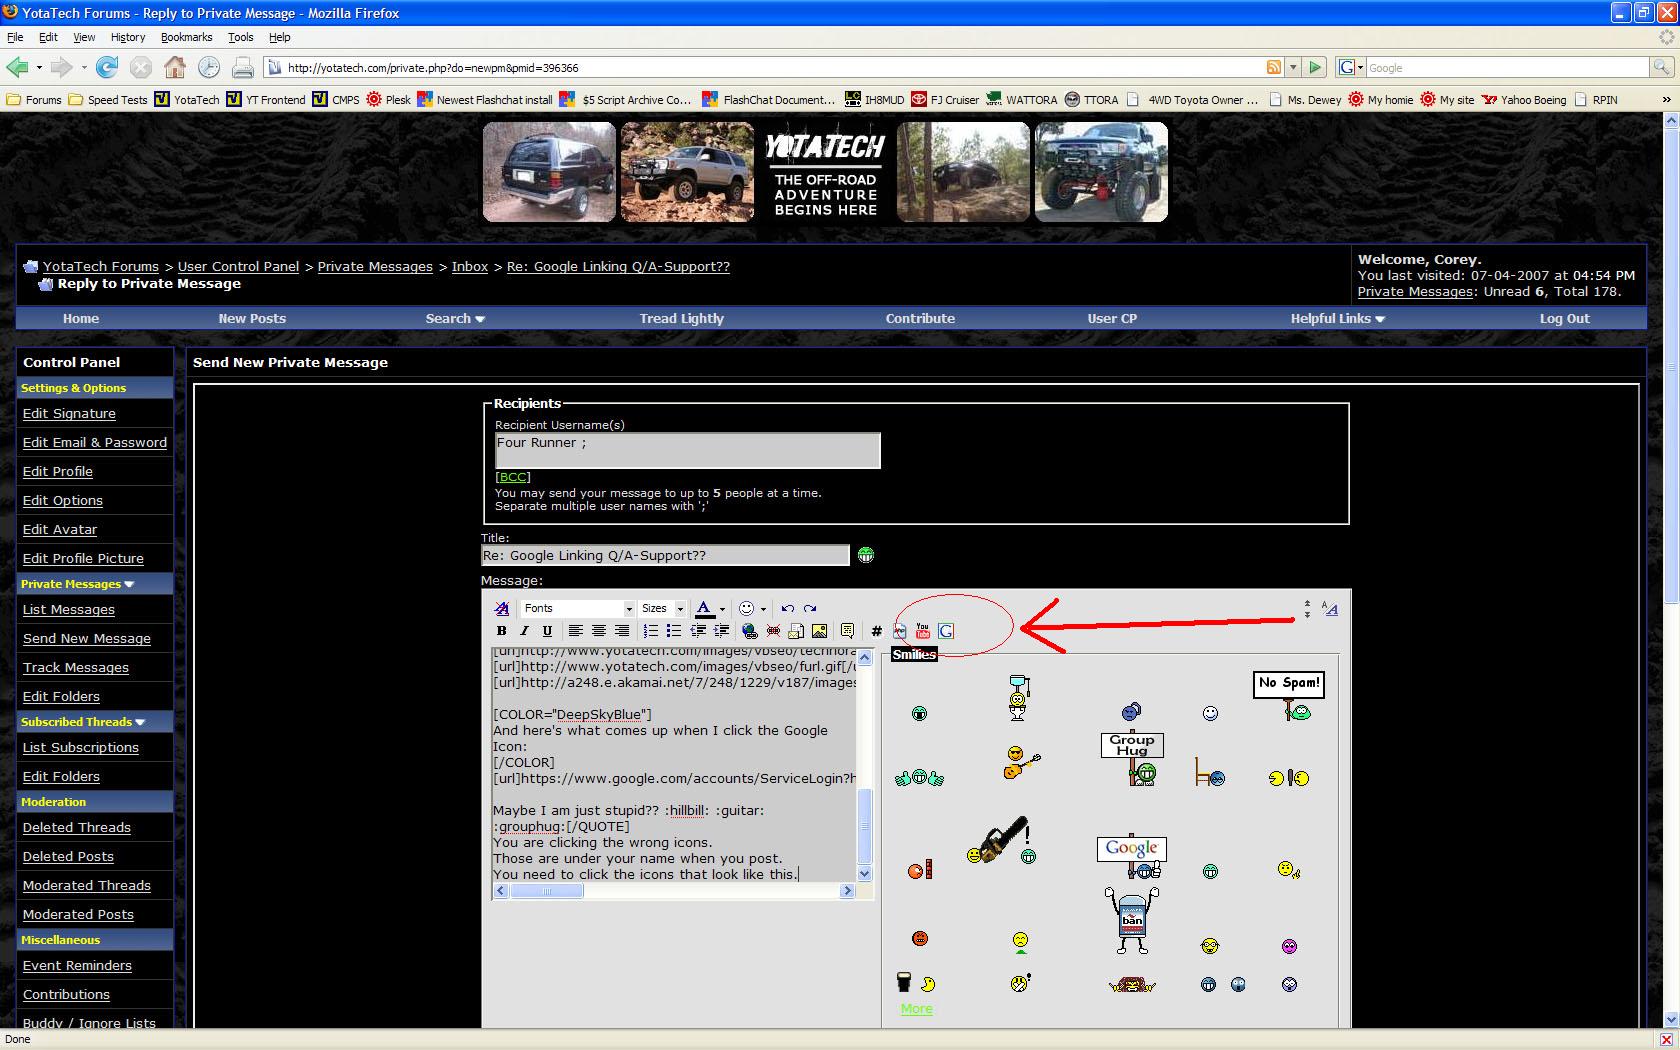
Task: Switch editor mode icon
Action: click(x=1329, y=608)
